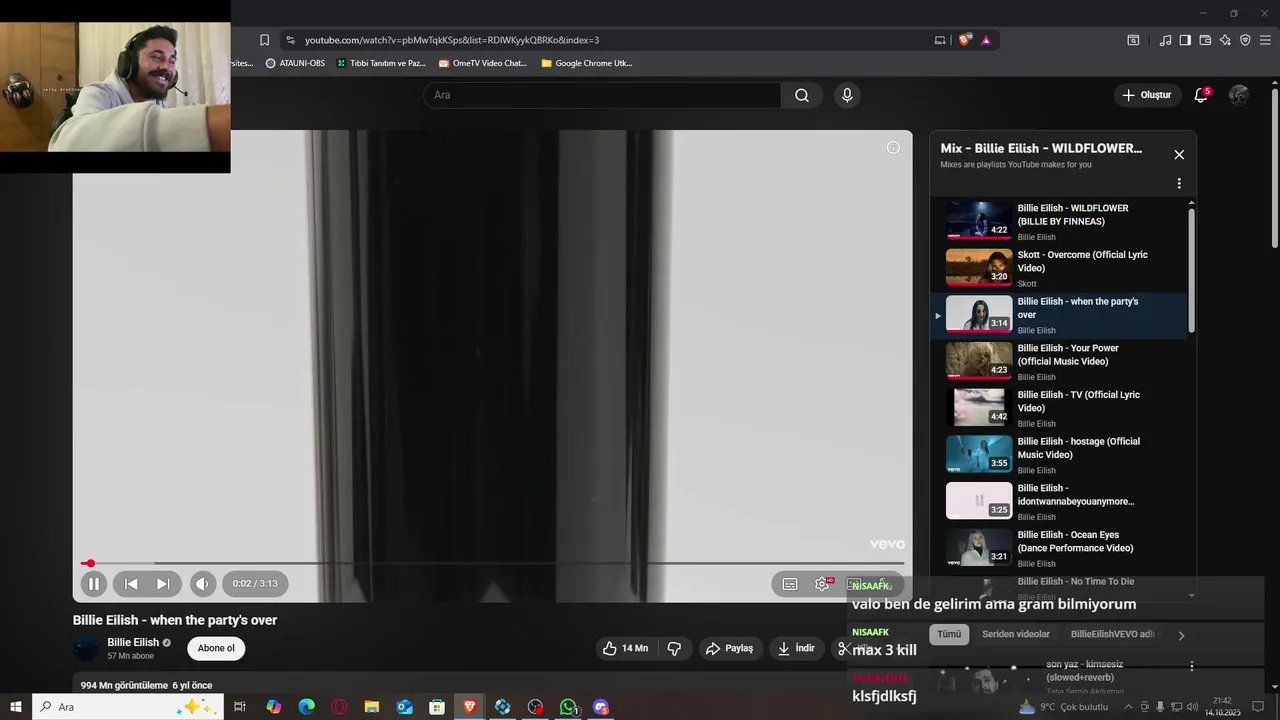
Task: Mute the video with the volume icon
Action: tap(203, 584)
